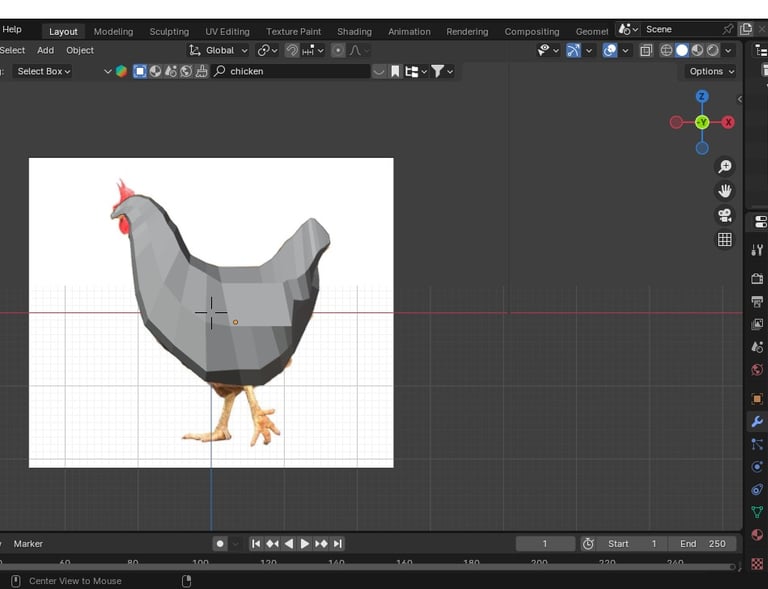Toggle X-ray view in the header
The width and height of the screenshot is (768, 589).
pos(646,50)
